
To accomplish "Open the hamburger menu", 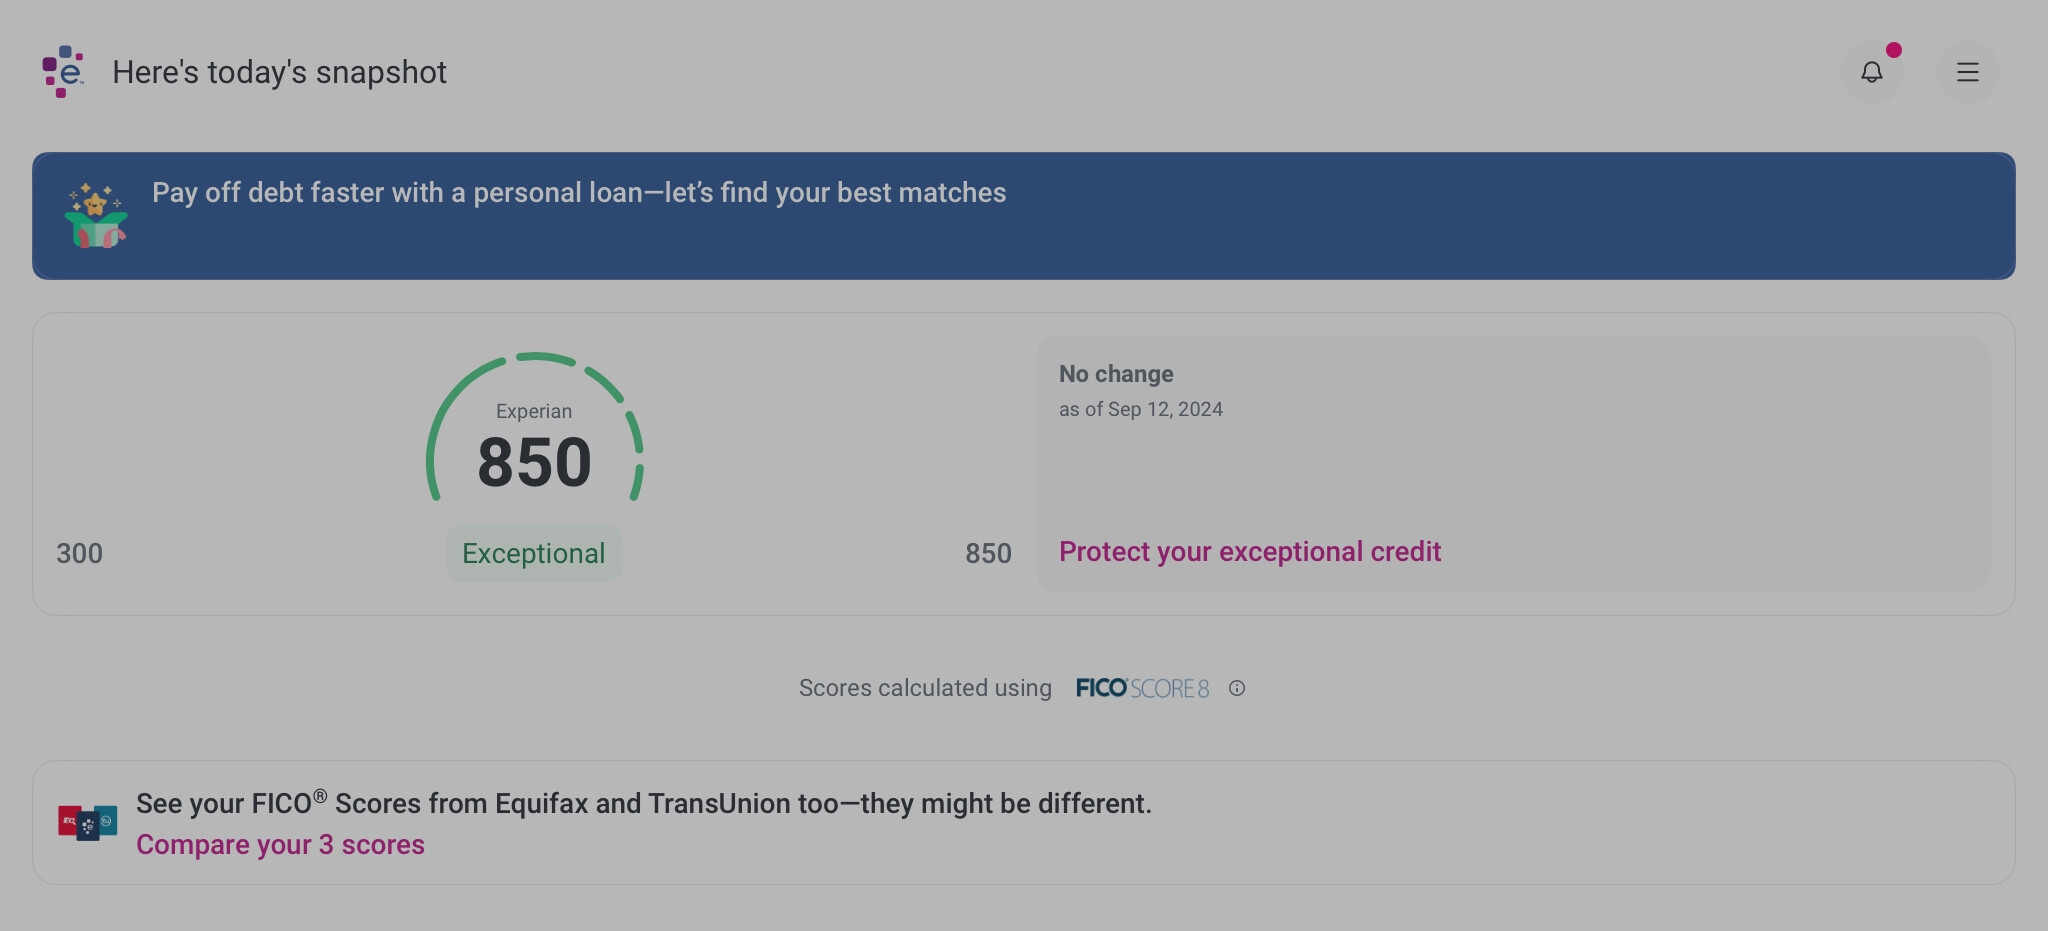I will pos(1967,72).
